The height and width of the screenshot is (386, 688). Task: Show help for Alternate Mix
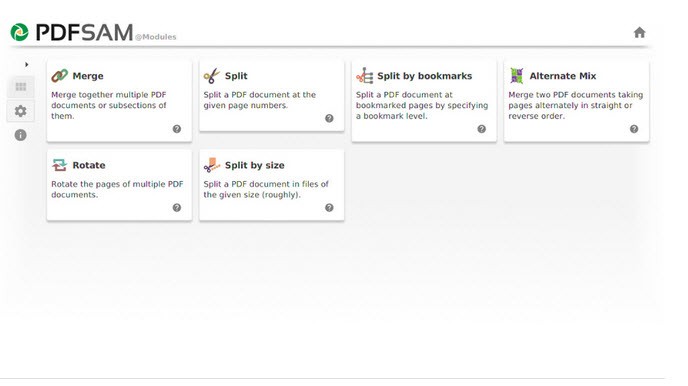click(634, 129)
